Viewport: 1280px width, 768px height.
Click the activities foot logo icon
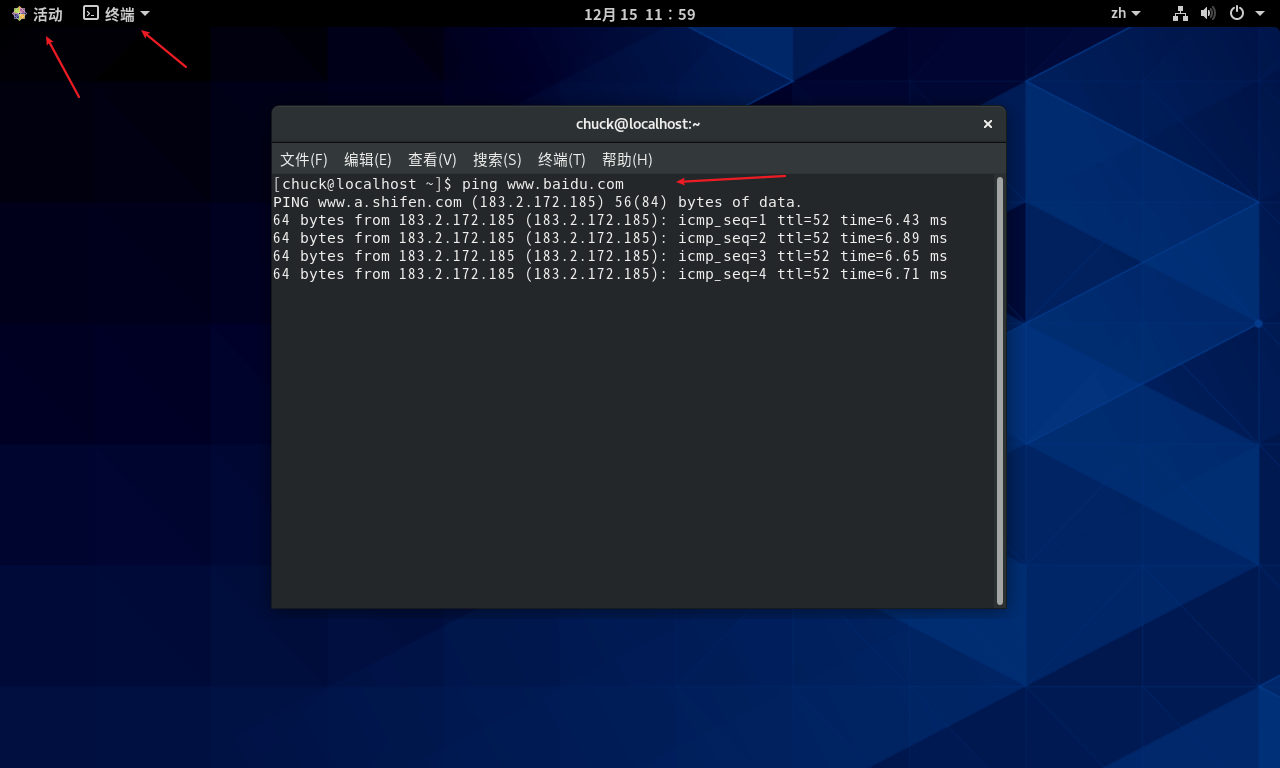[19, 14]
